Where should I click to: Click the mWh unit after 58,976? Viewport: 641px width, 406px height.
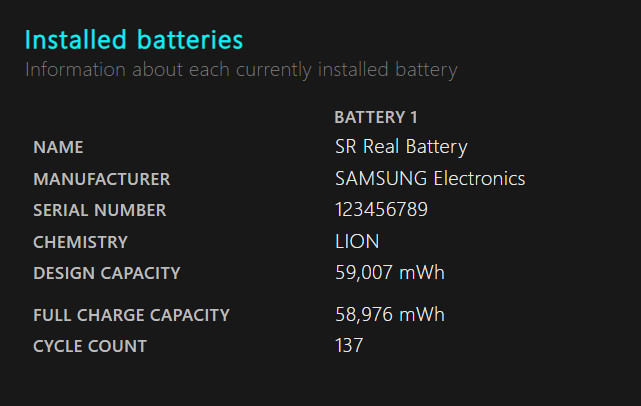[422, 315]
